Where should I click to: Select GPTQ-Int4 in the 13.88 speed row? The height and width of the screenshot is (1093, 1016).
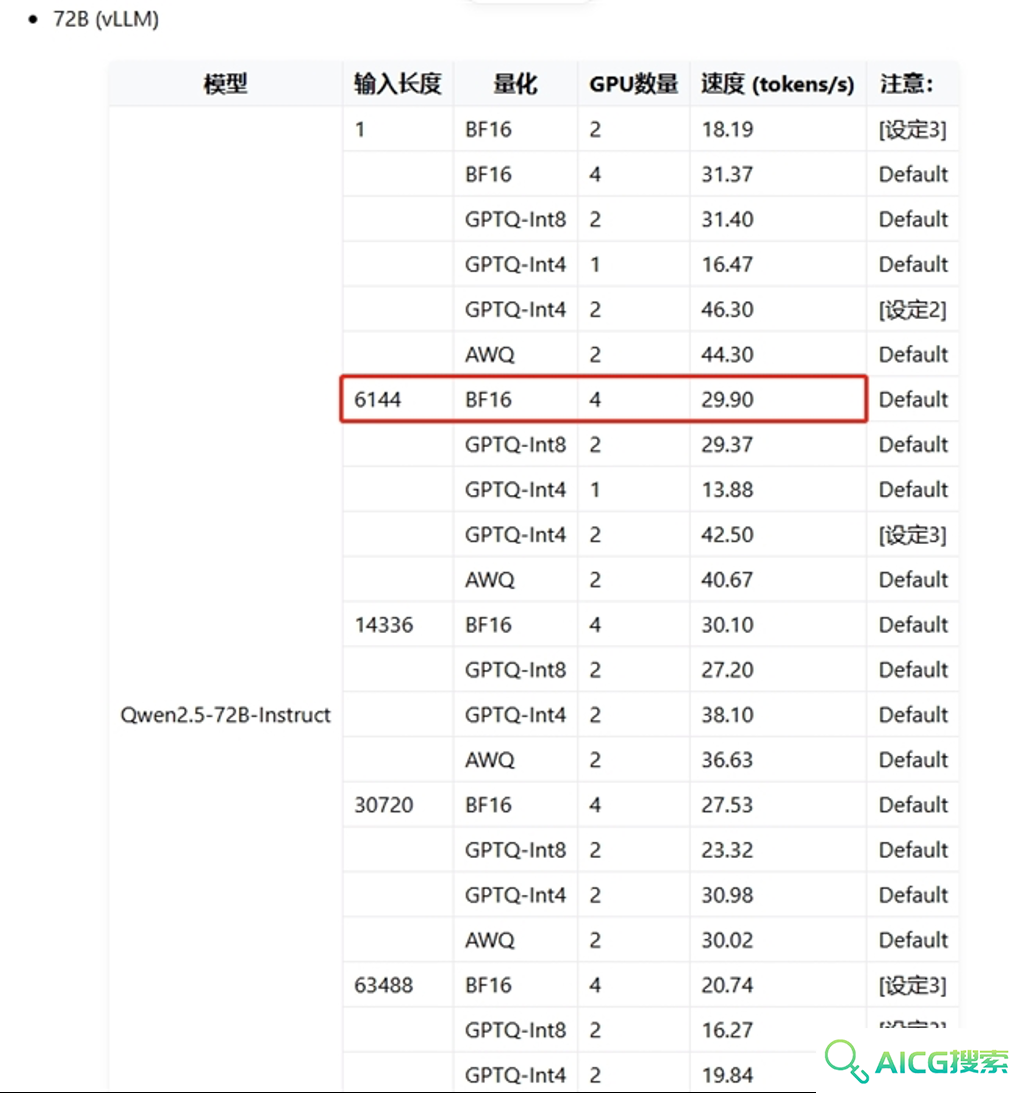515,489
